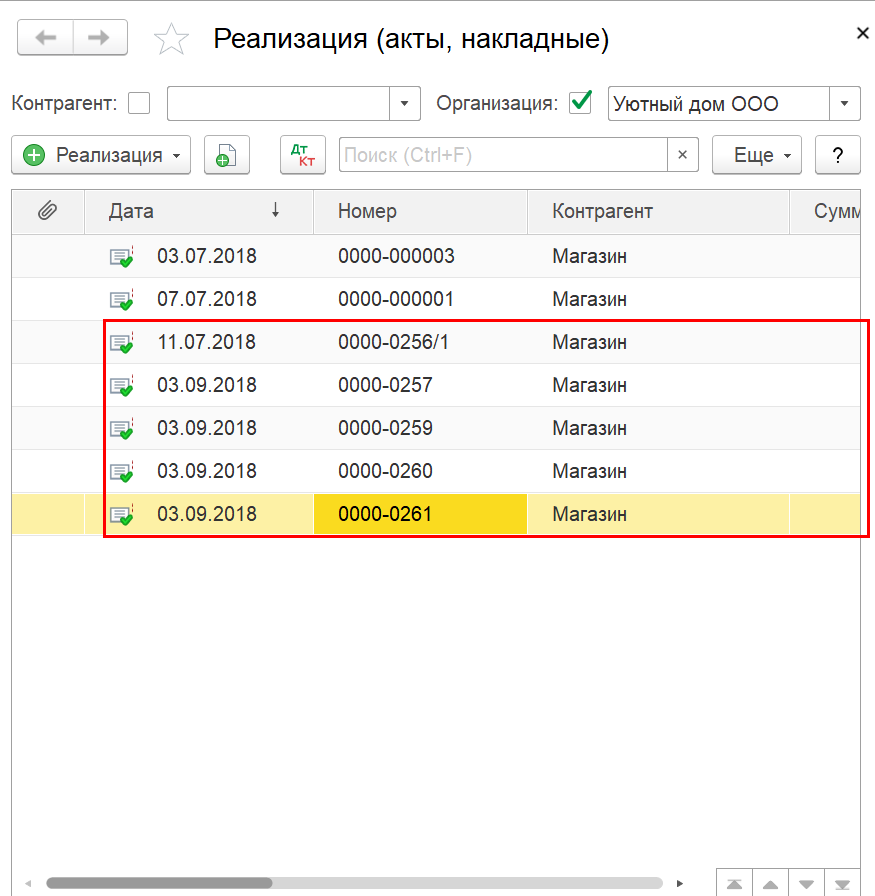Open the Еще menu
Viewport: 875px width, 896px height.
click(757, 155)
